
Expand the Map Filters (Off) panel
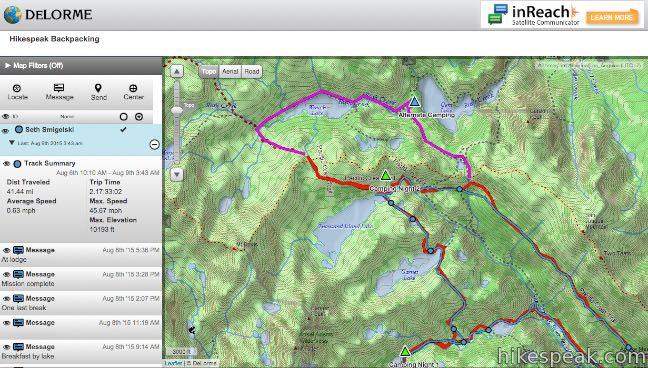[x=81, y=65]
